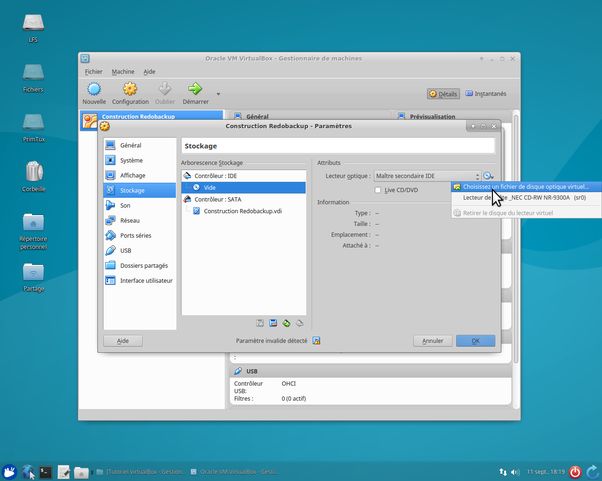
Task: Click the Prévisualisation section header
Action: click(x=432, y=116)
